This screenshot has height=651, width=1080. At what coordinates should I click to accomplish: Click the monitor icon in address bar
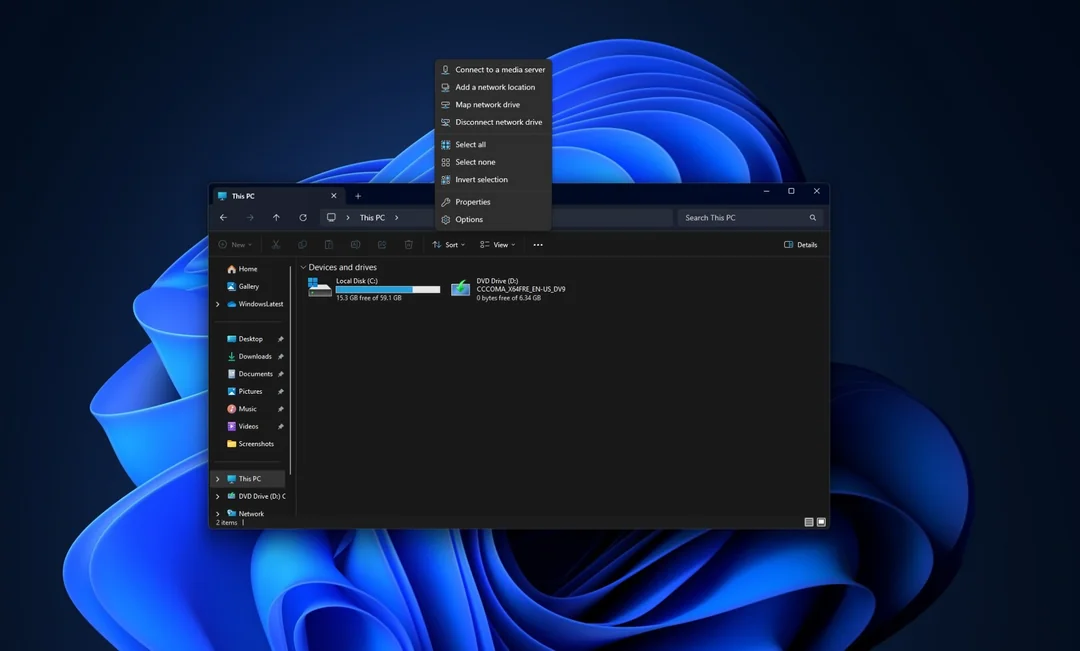pos(331,218)
